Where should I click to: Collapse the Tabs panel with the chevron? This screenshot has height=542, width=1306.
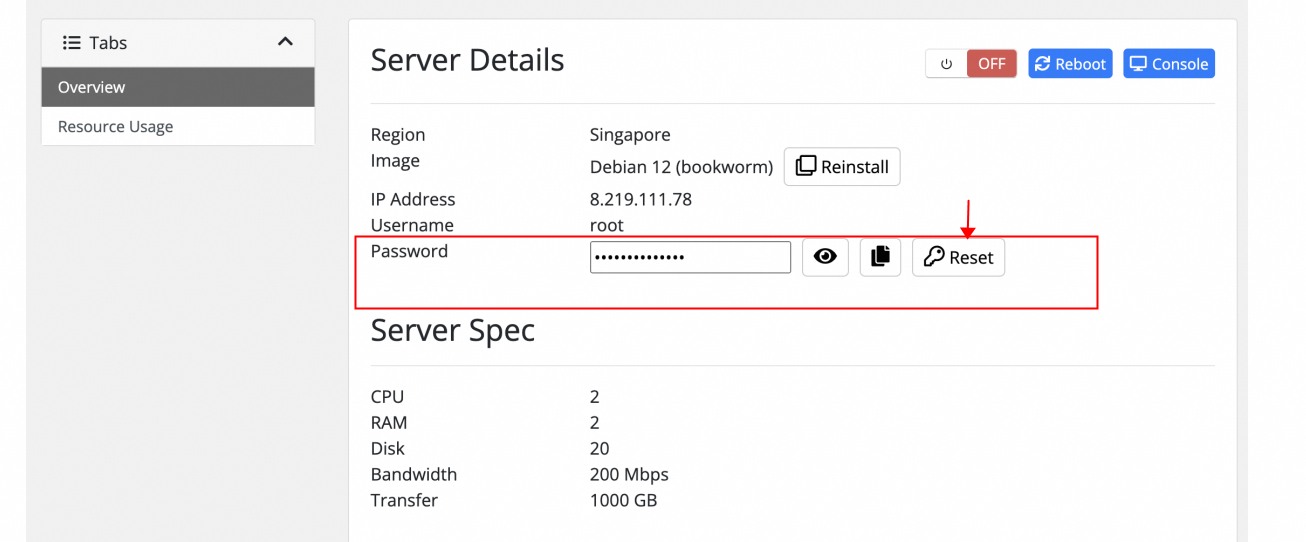pyautogui.click(x=285, y=42)
